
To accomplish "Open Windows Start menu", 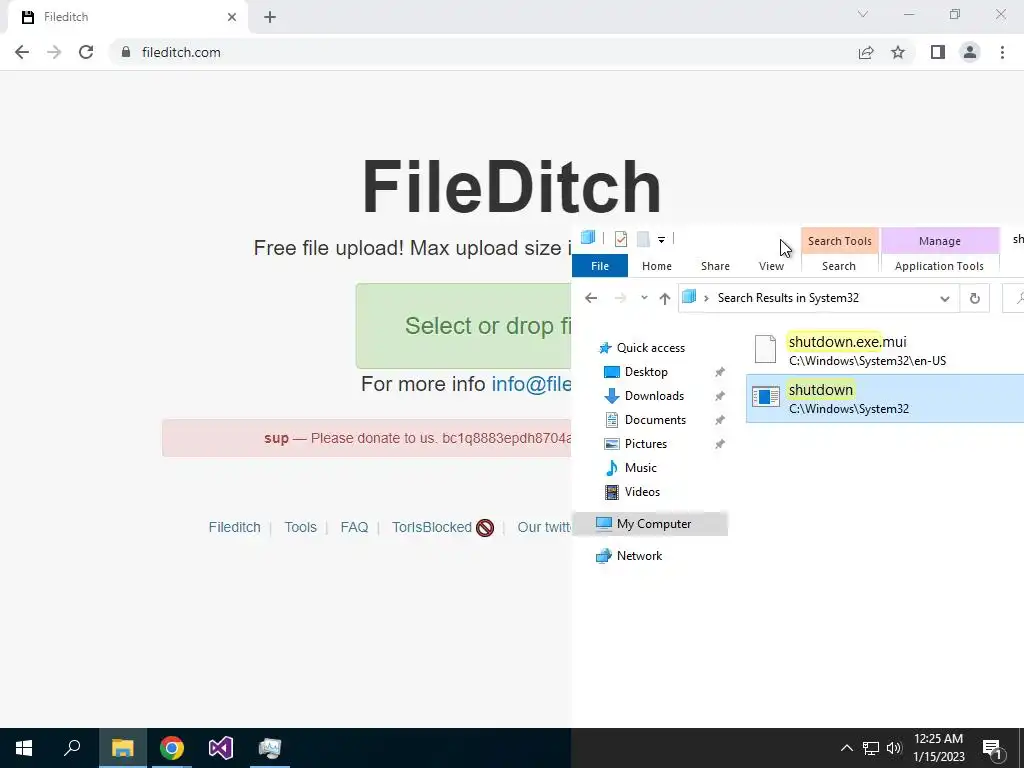I will pyautogui.click(x=24, y=748).
